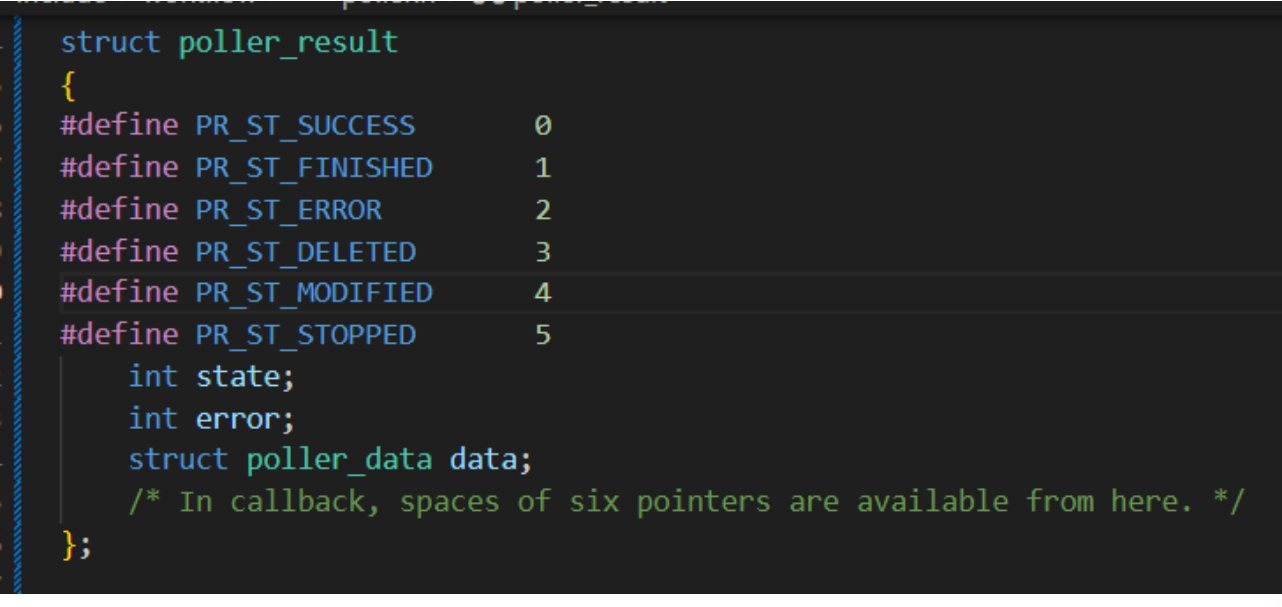Screen dimensions: 1282x607
Task: Click the poller_result struct name
Action: pyautogui.click(x=288, y=43)
